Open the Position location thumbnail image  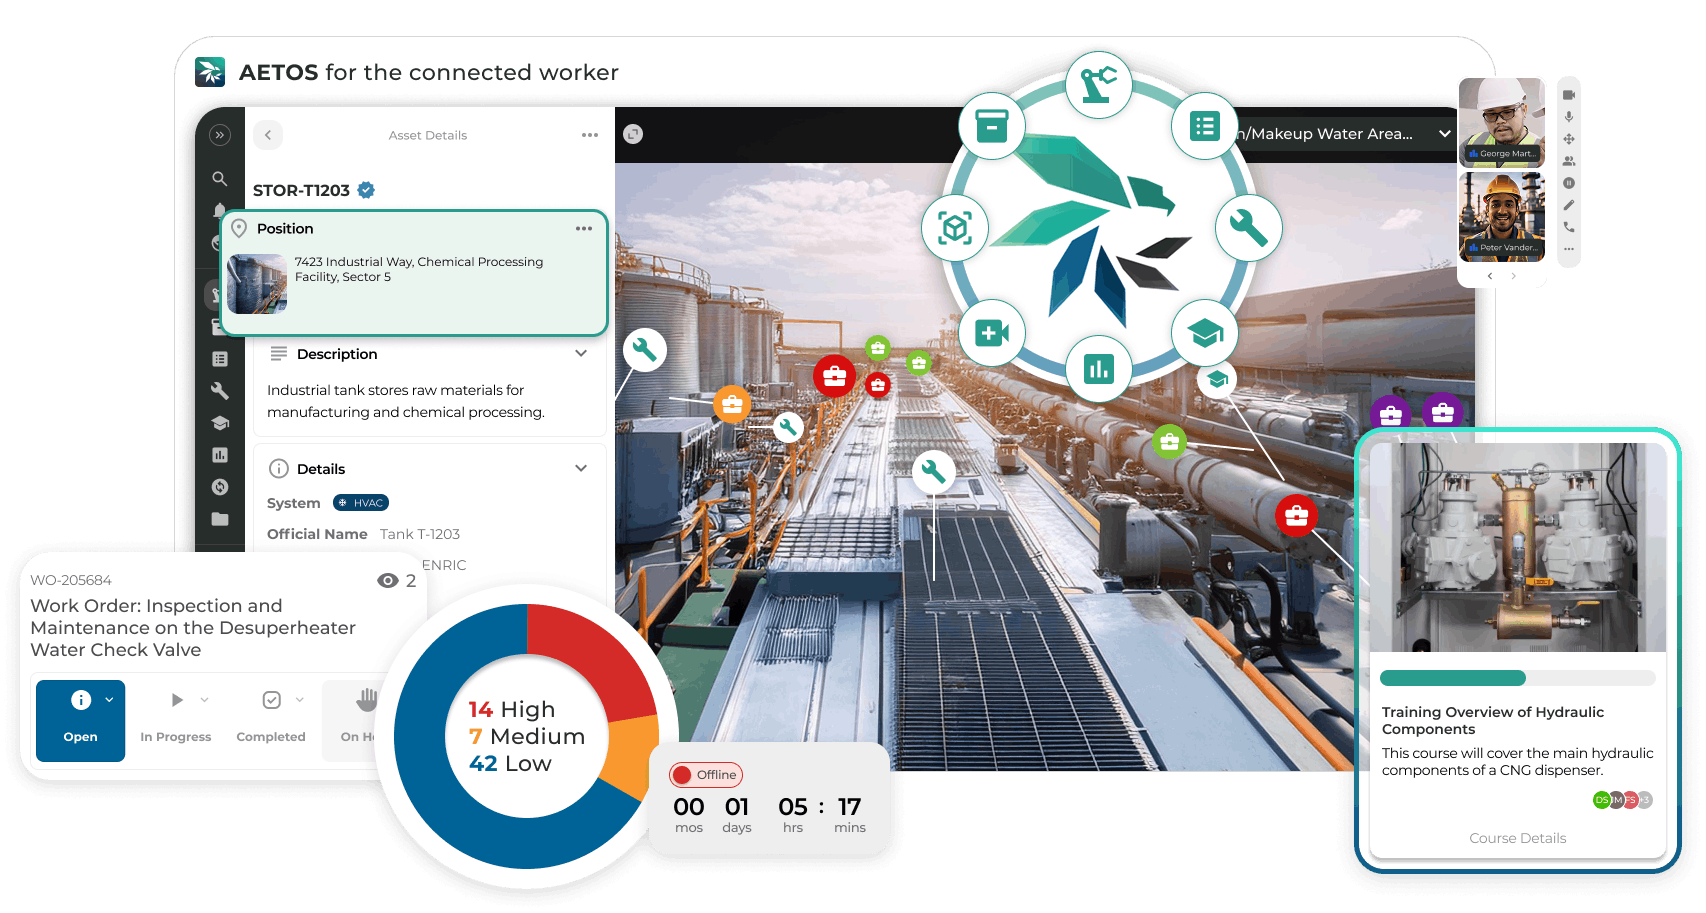pos(257,284)
